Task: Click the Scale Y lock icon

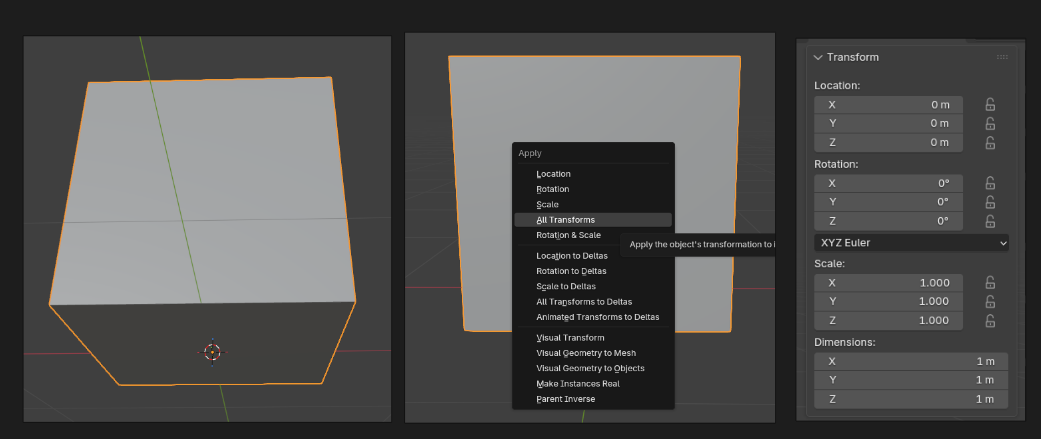Action: 990,301
